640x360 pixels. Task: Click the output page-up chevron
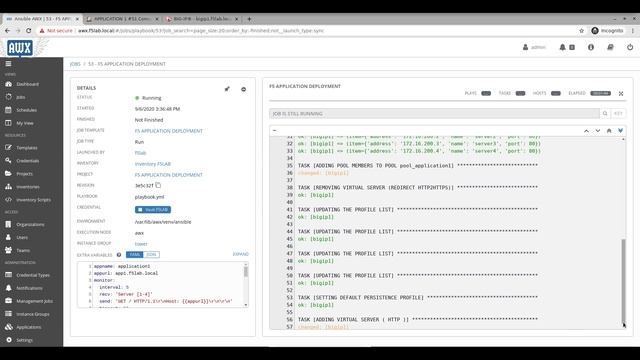click(586, 131)
